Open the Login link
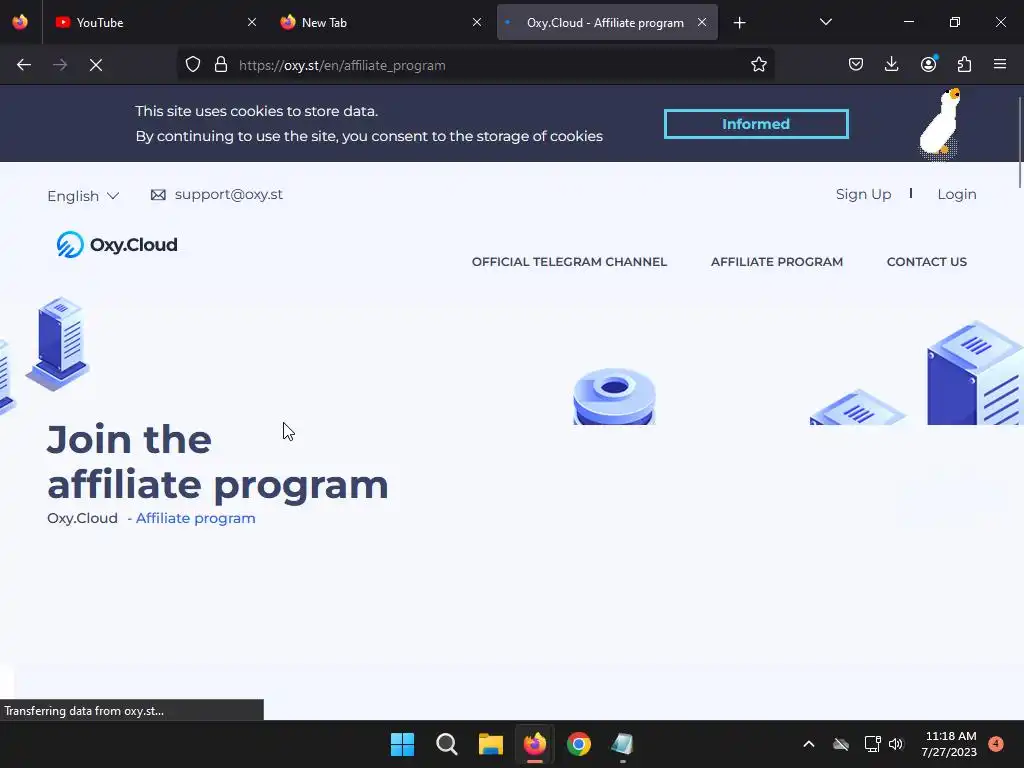Image resolution: width=1024 pixels, height=768 pixels. pyautogui.click(x=957, y=195)
